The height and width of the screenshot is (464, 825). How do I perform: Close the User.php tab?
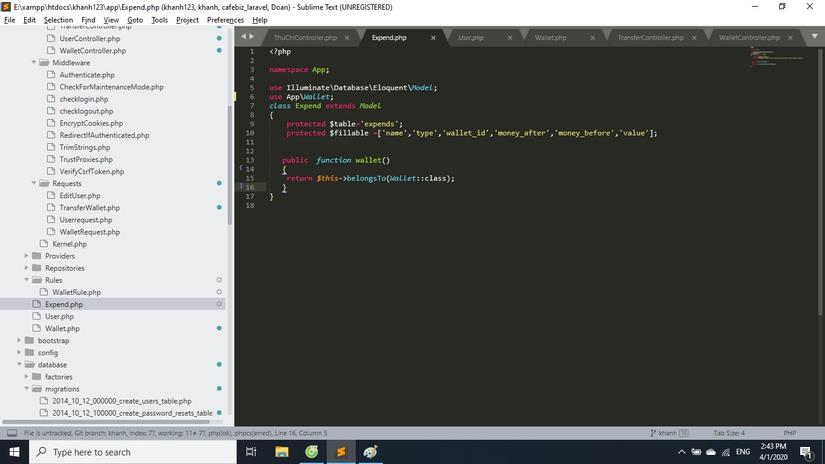tap(509, 38)
